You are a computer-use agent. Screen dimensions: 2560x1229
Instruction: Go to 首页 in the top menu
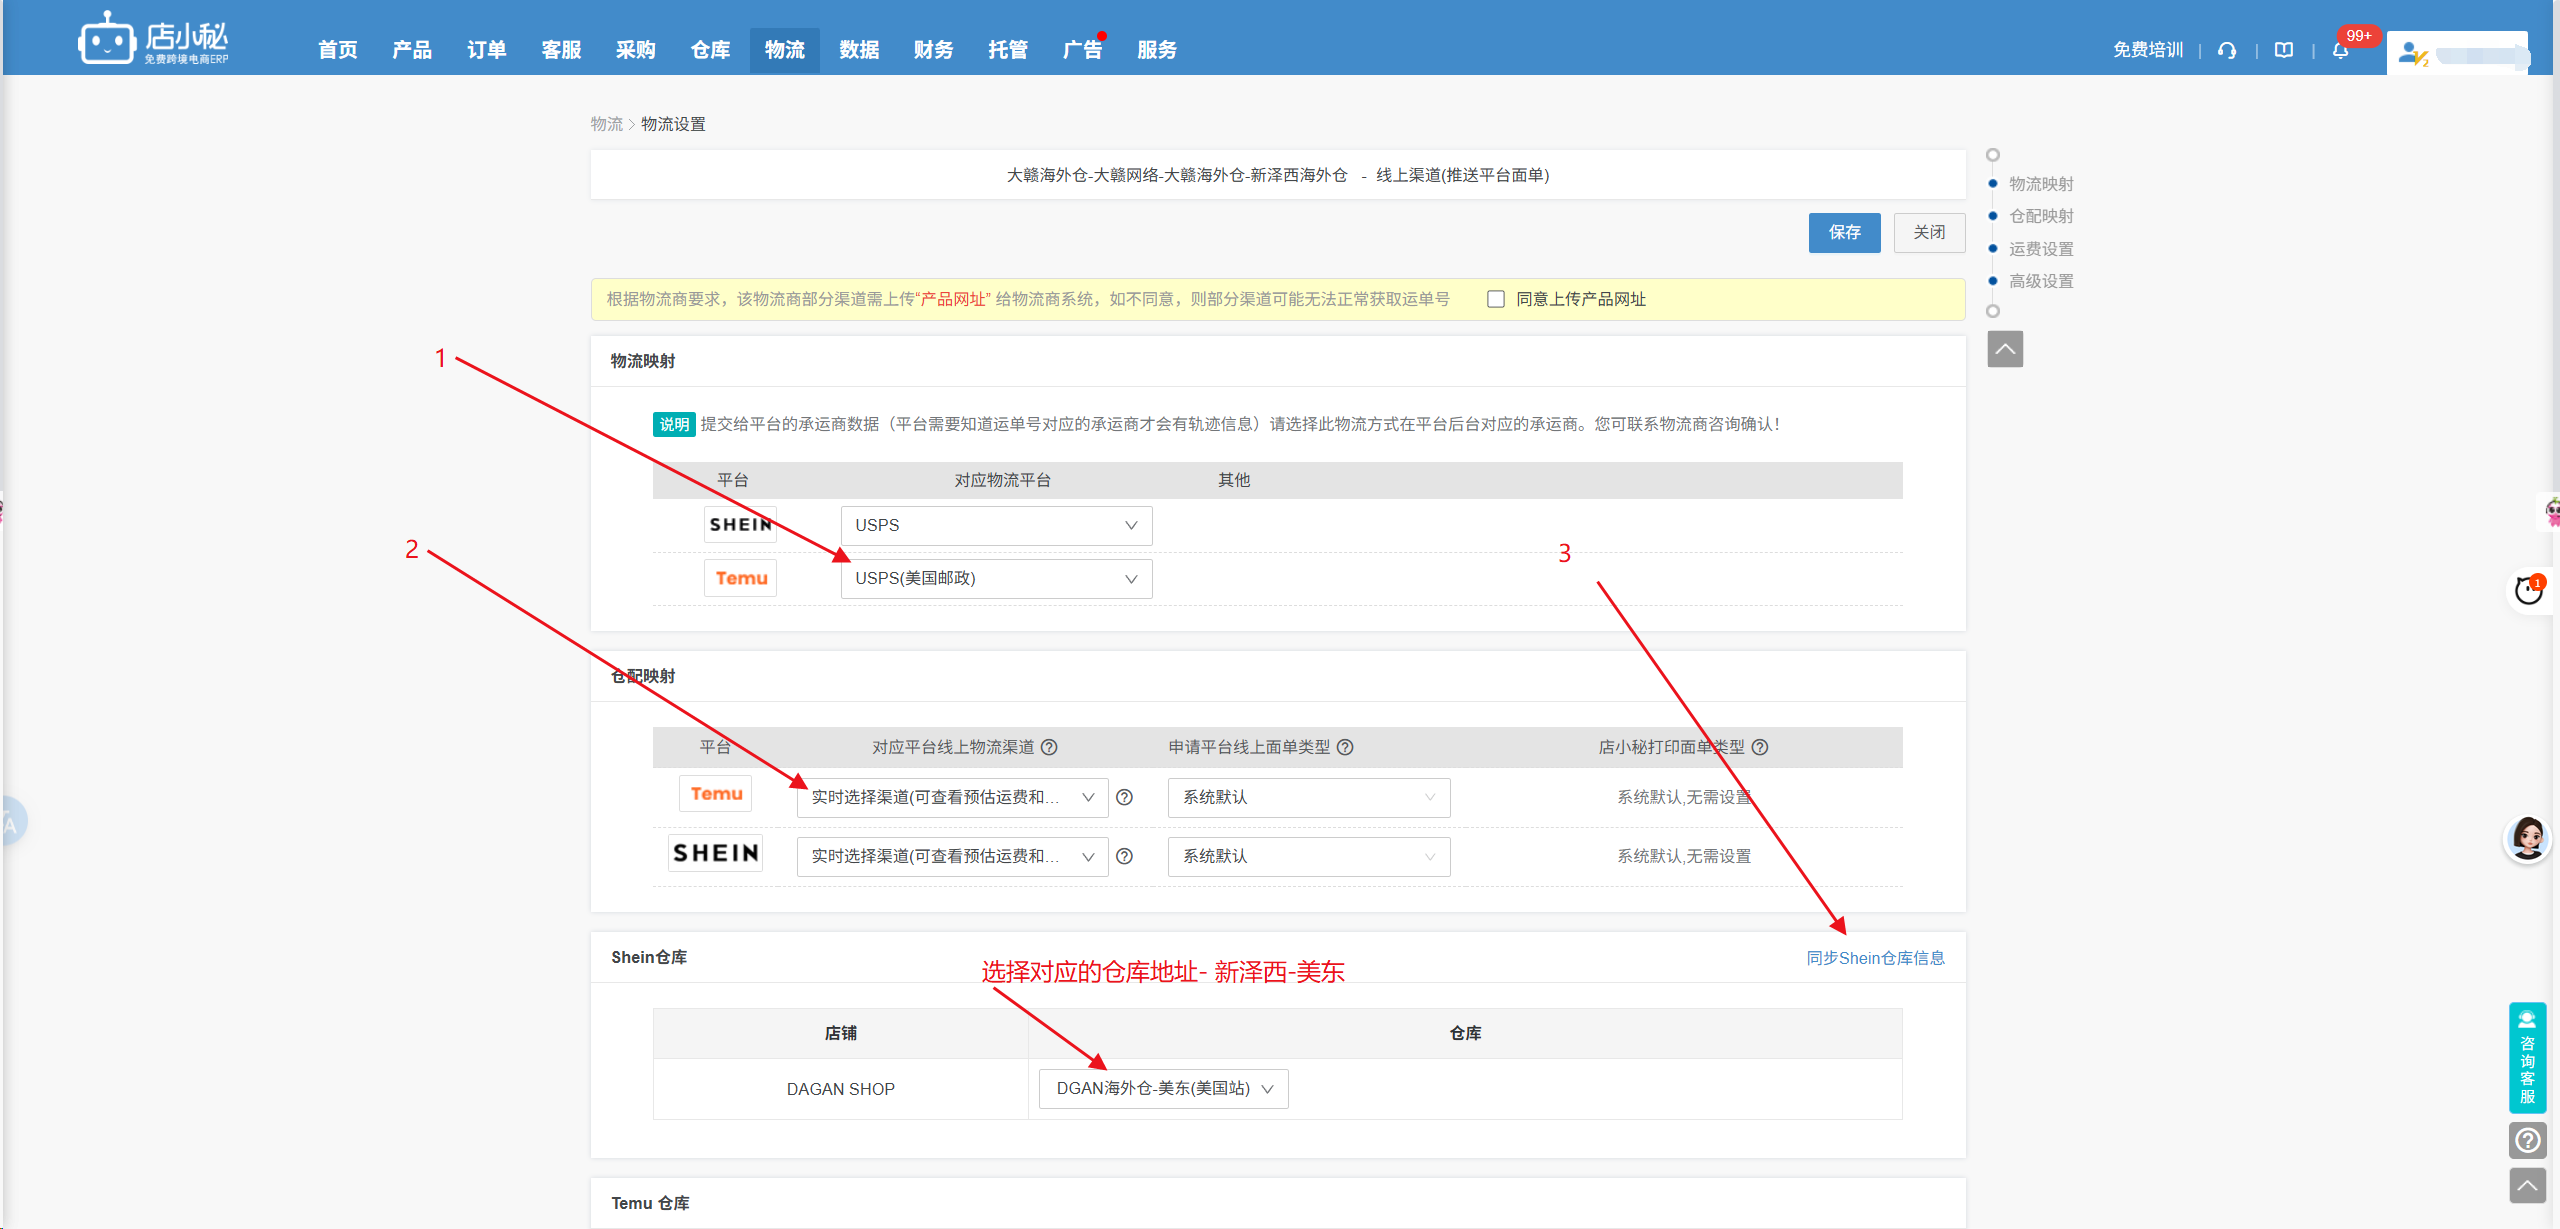coord(338,50)
